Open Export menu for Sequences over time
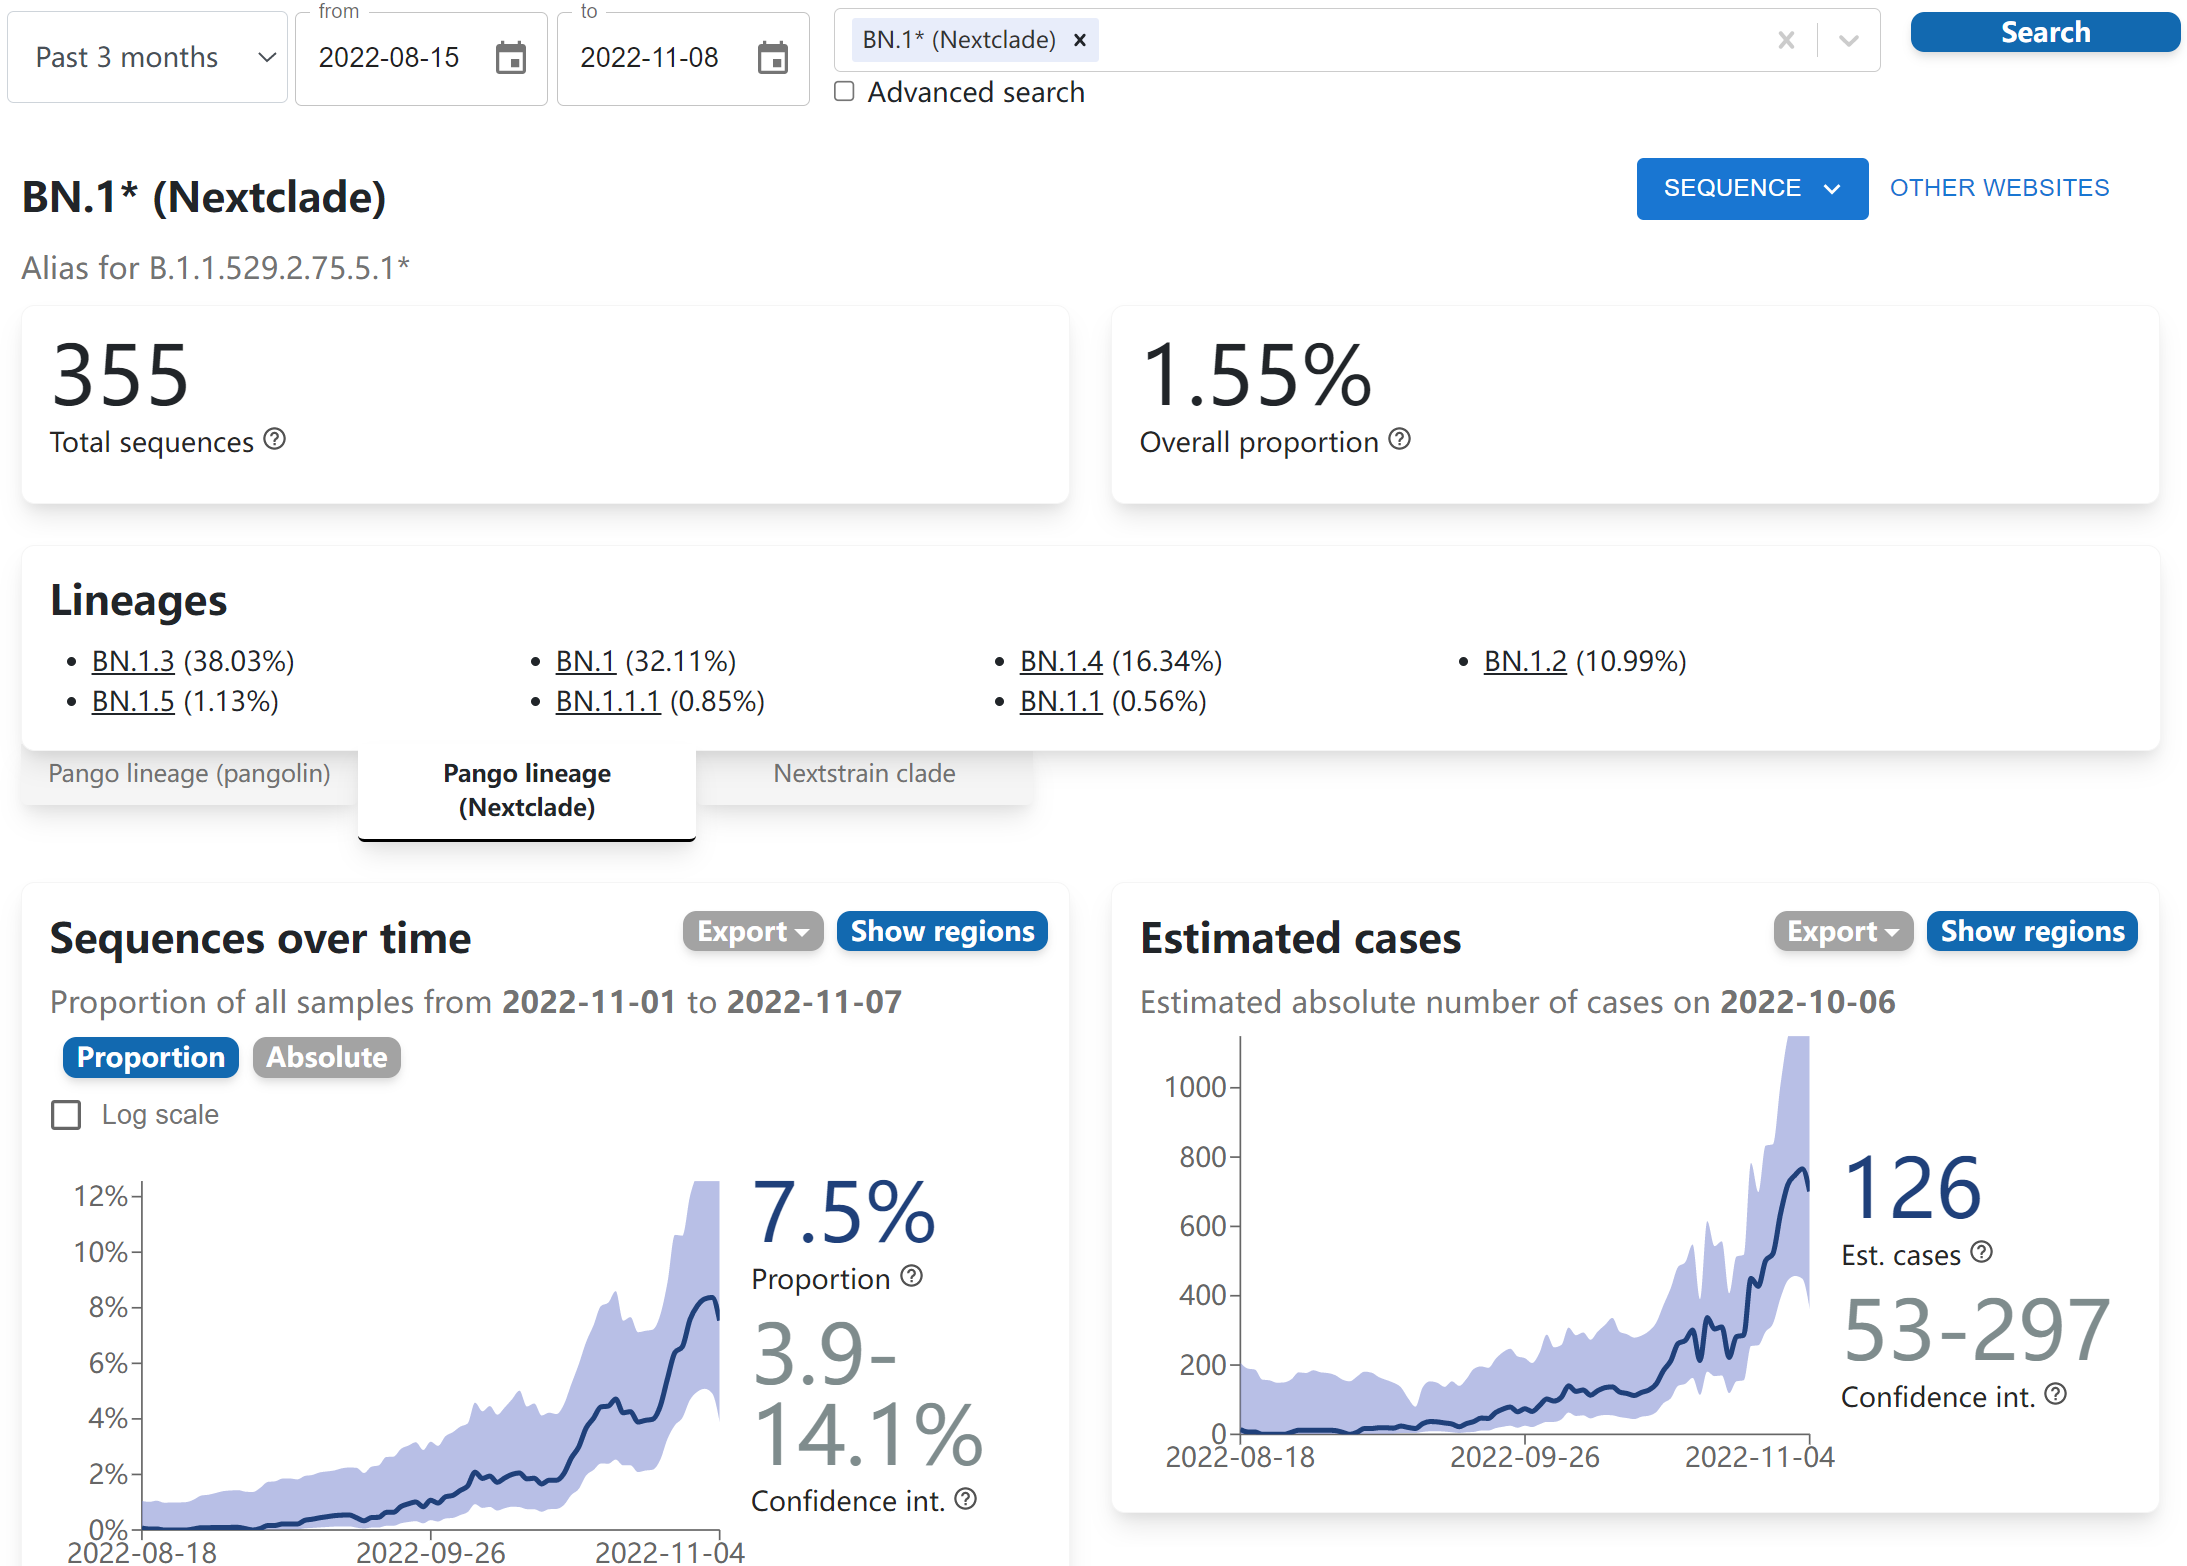The image size is (2187, 1566). (x=752, y=931)
